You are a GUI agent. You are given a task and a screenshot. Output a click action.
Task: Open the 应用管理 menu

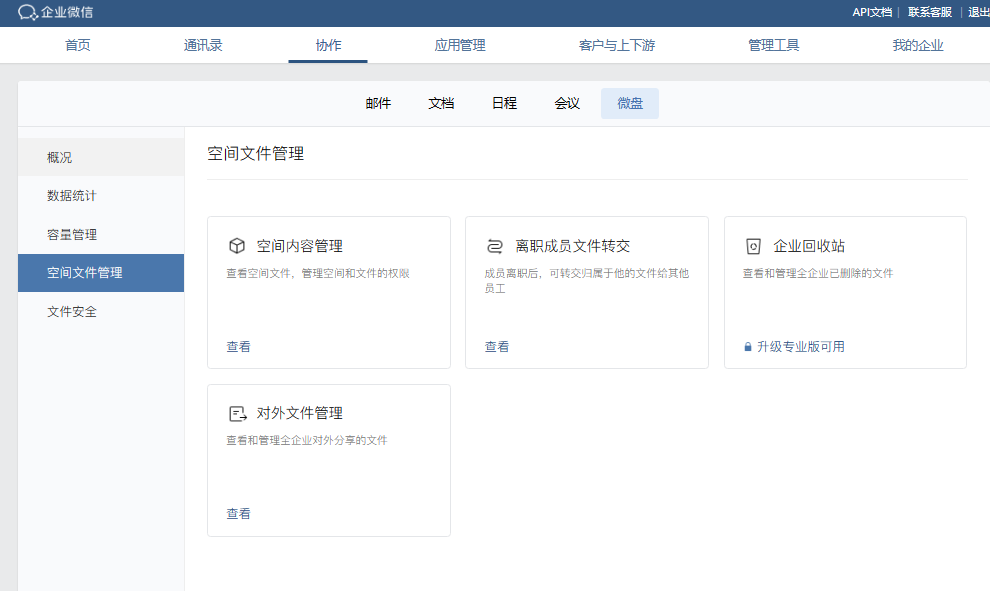[460, 44]
